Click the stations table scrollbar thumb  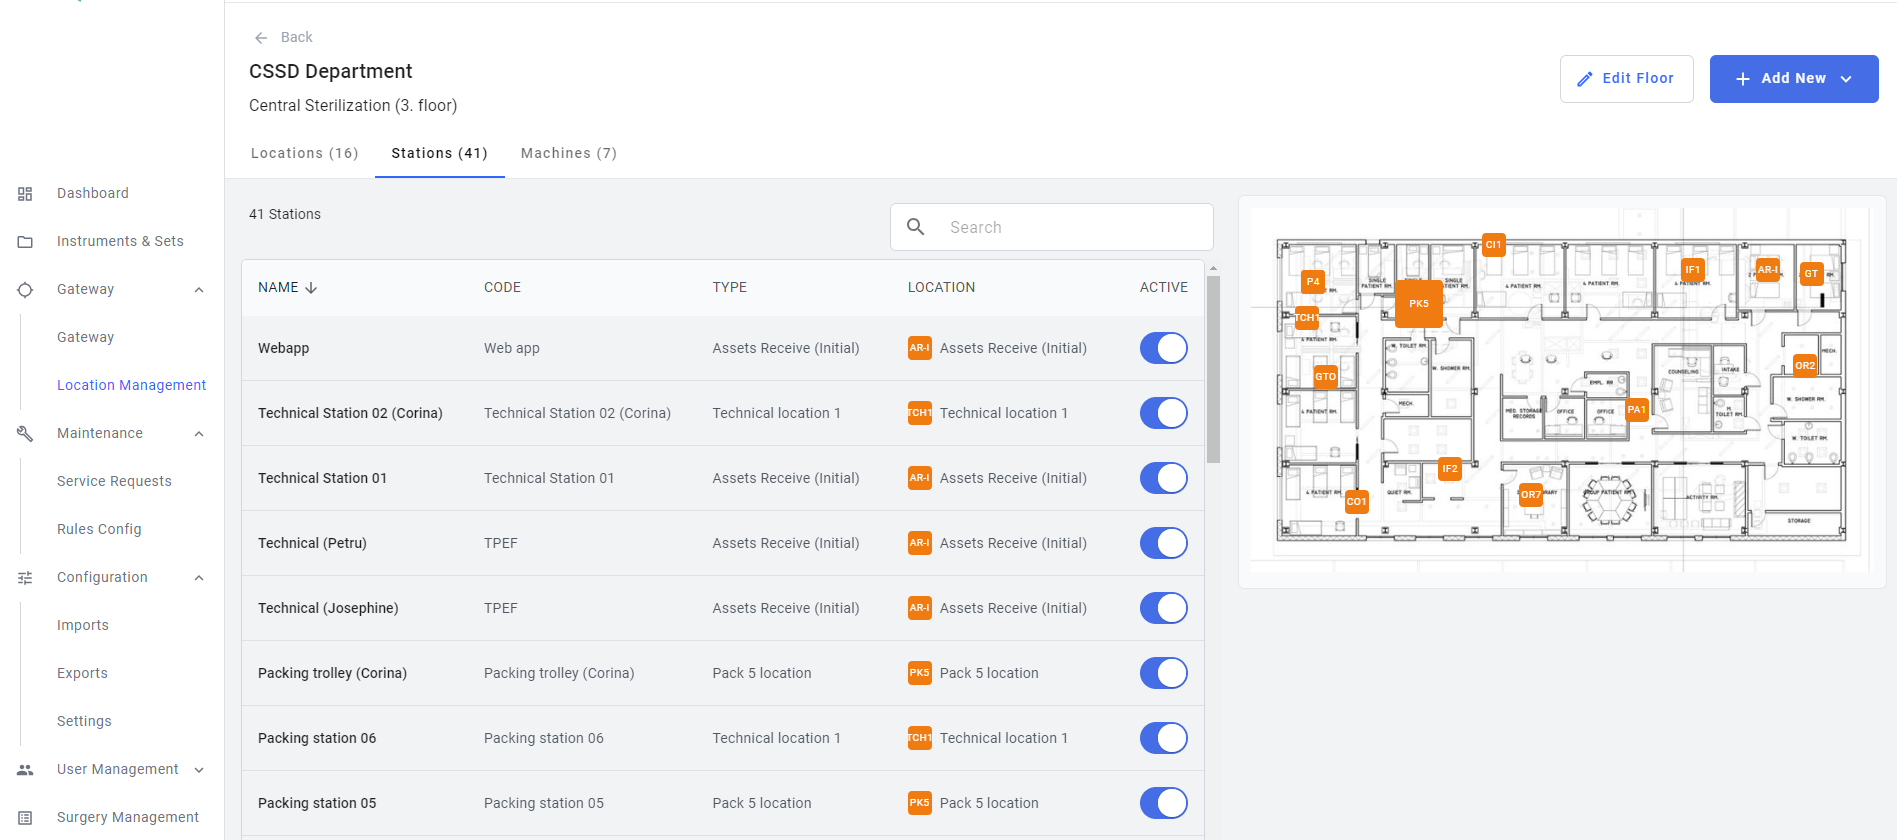pos(1213,370)
